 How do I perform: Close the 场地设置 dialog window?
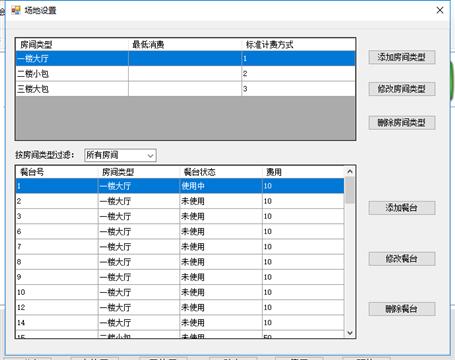440,10
